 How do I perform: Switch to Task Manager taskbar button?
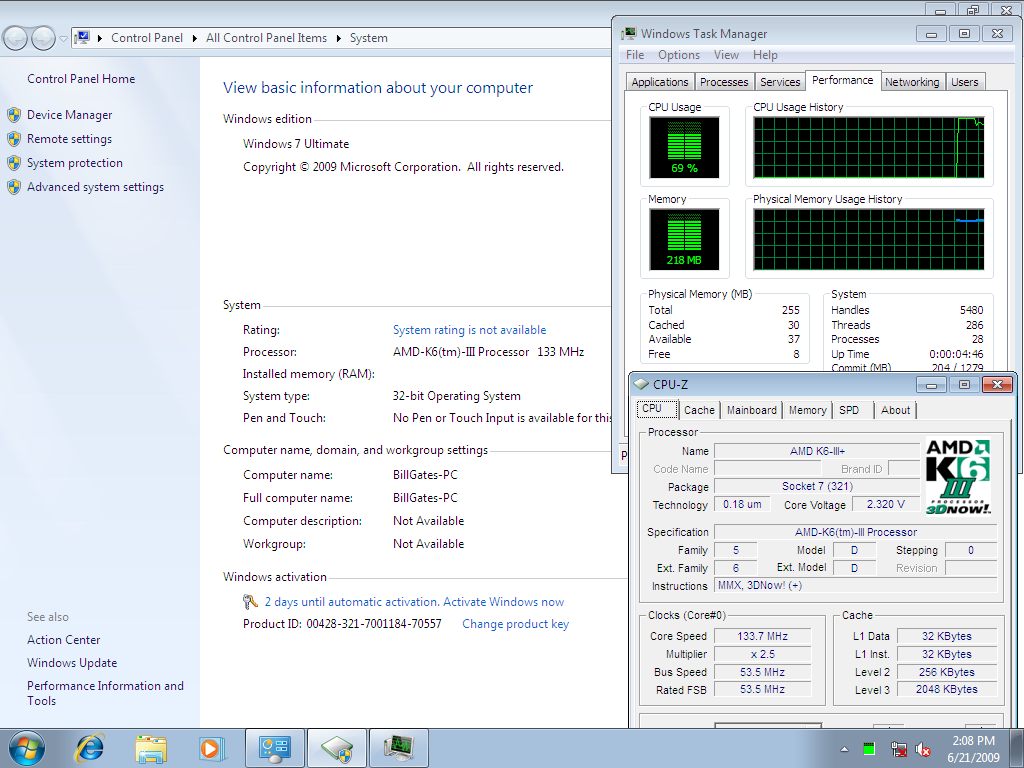(399, 748)
